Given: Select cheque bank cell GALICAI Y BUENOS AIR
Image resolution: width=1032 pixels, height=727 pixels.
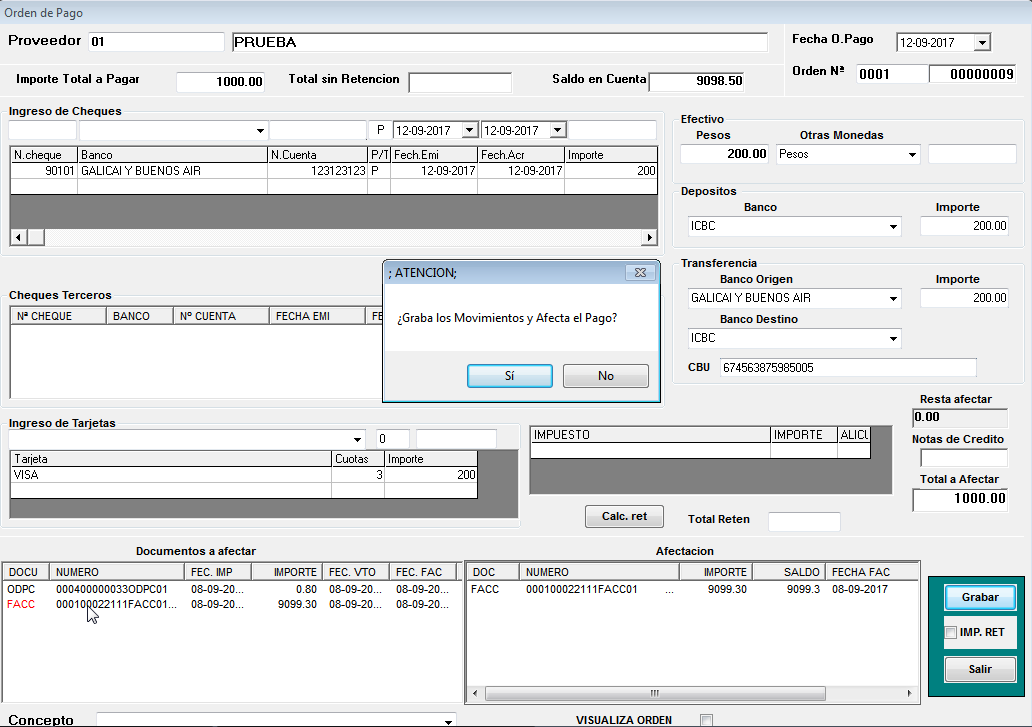Looking at the screenshot, I should pyautogui.click(x=172, y=171).
